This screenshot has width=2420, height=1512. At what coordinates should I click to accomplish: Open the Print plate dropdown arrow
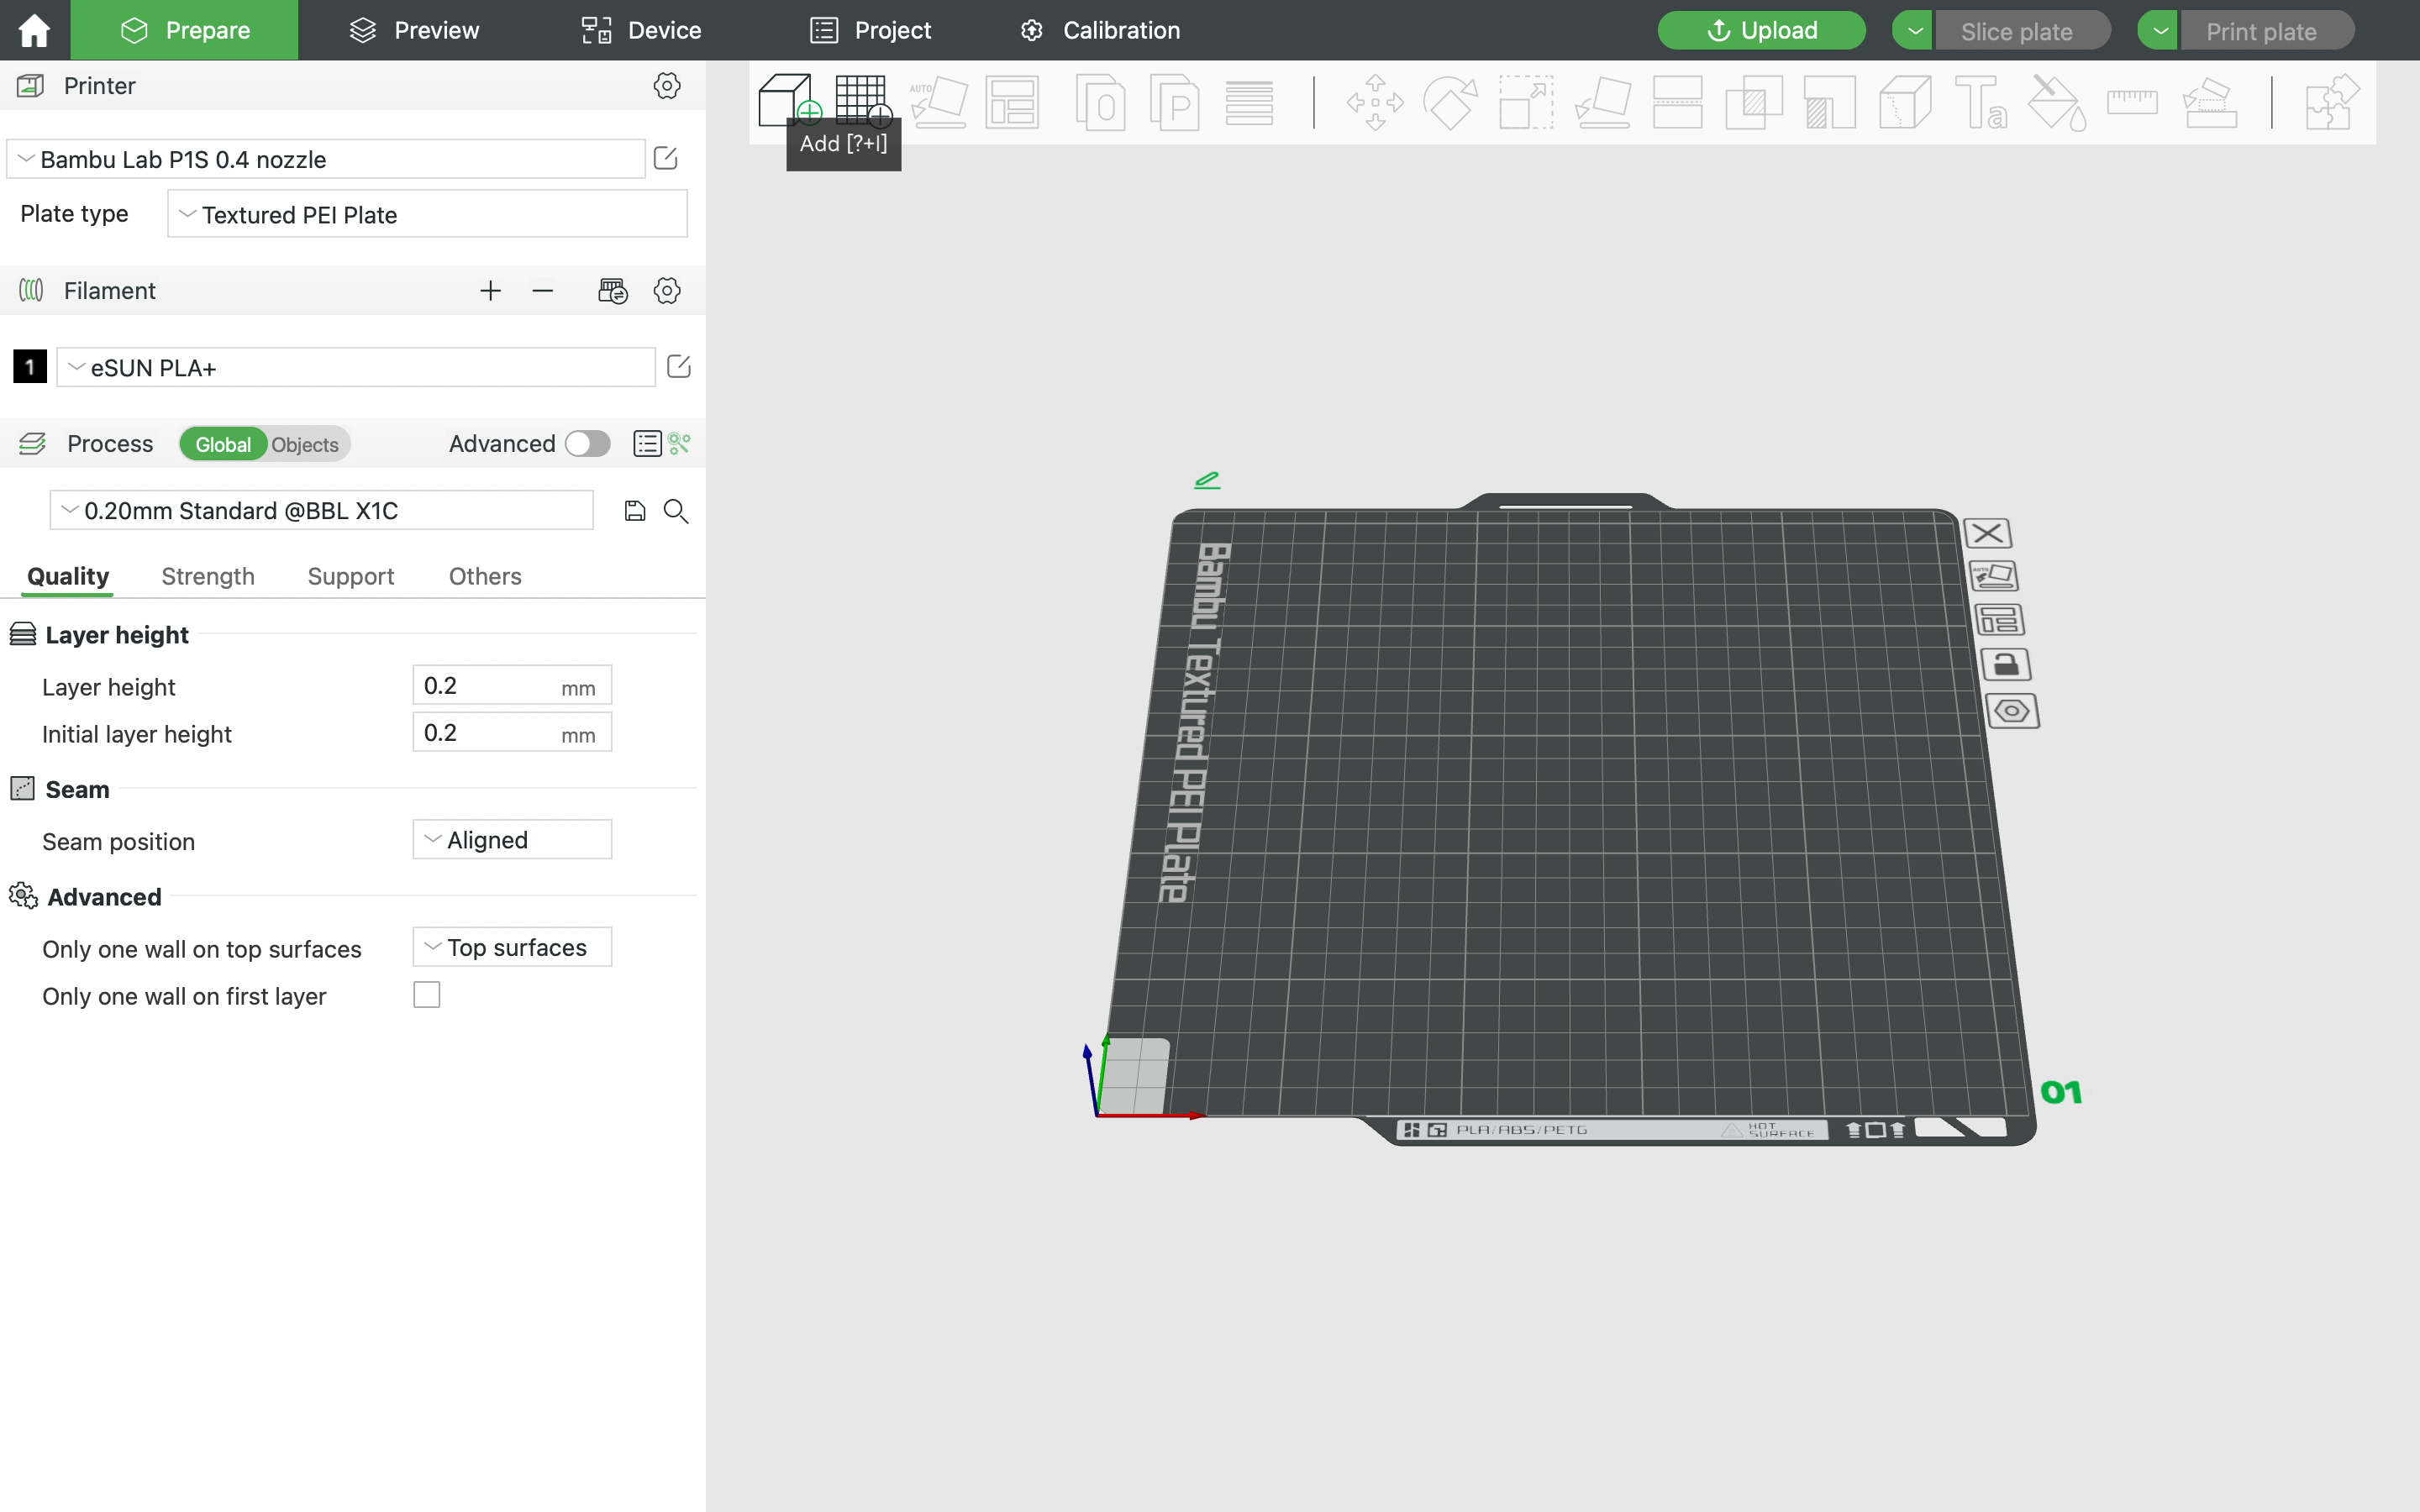point(2159,30)
